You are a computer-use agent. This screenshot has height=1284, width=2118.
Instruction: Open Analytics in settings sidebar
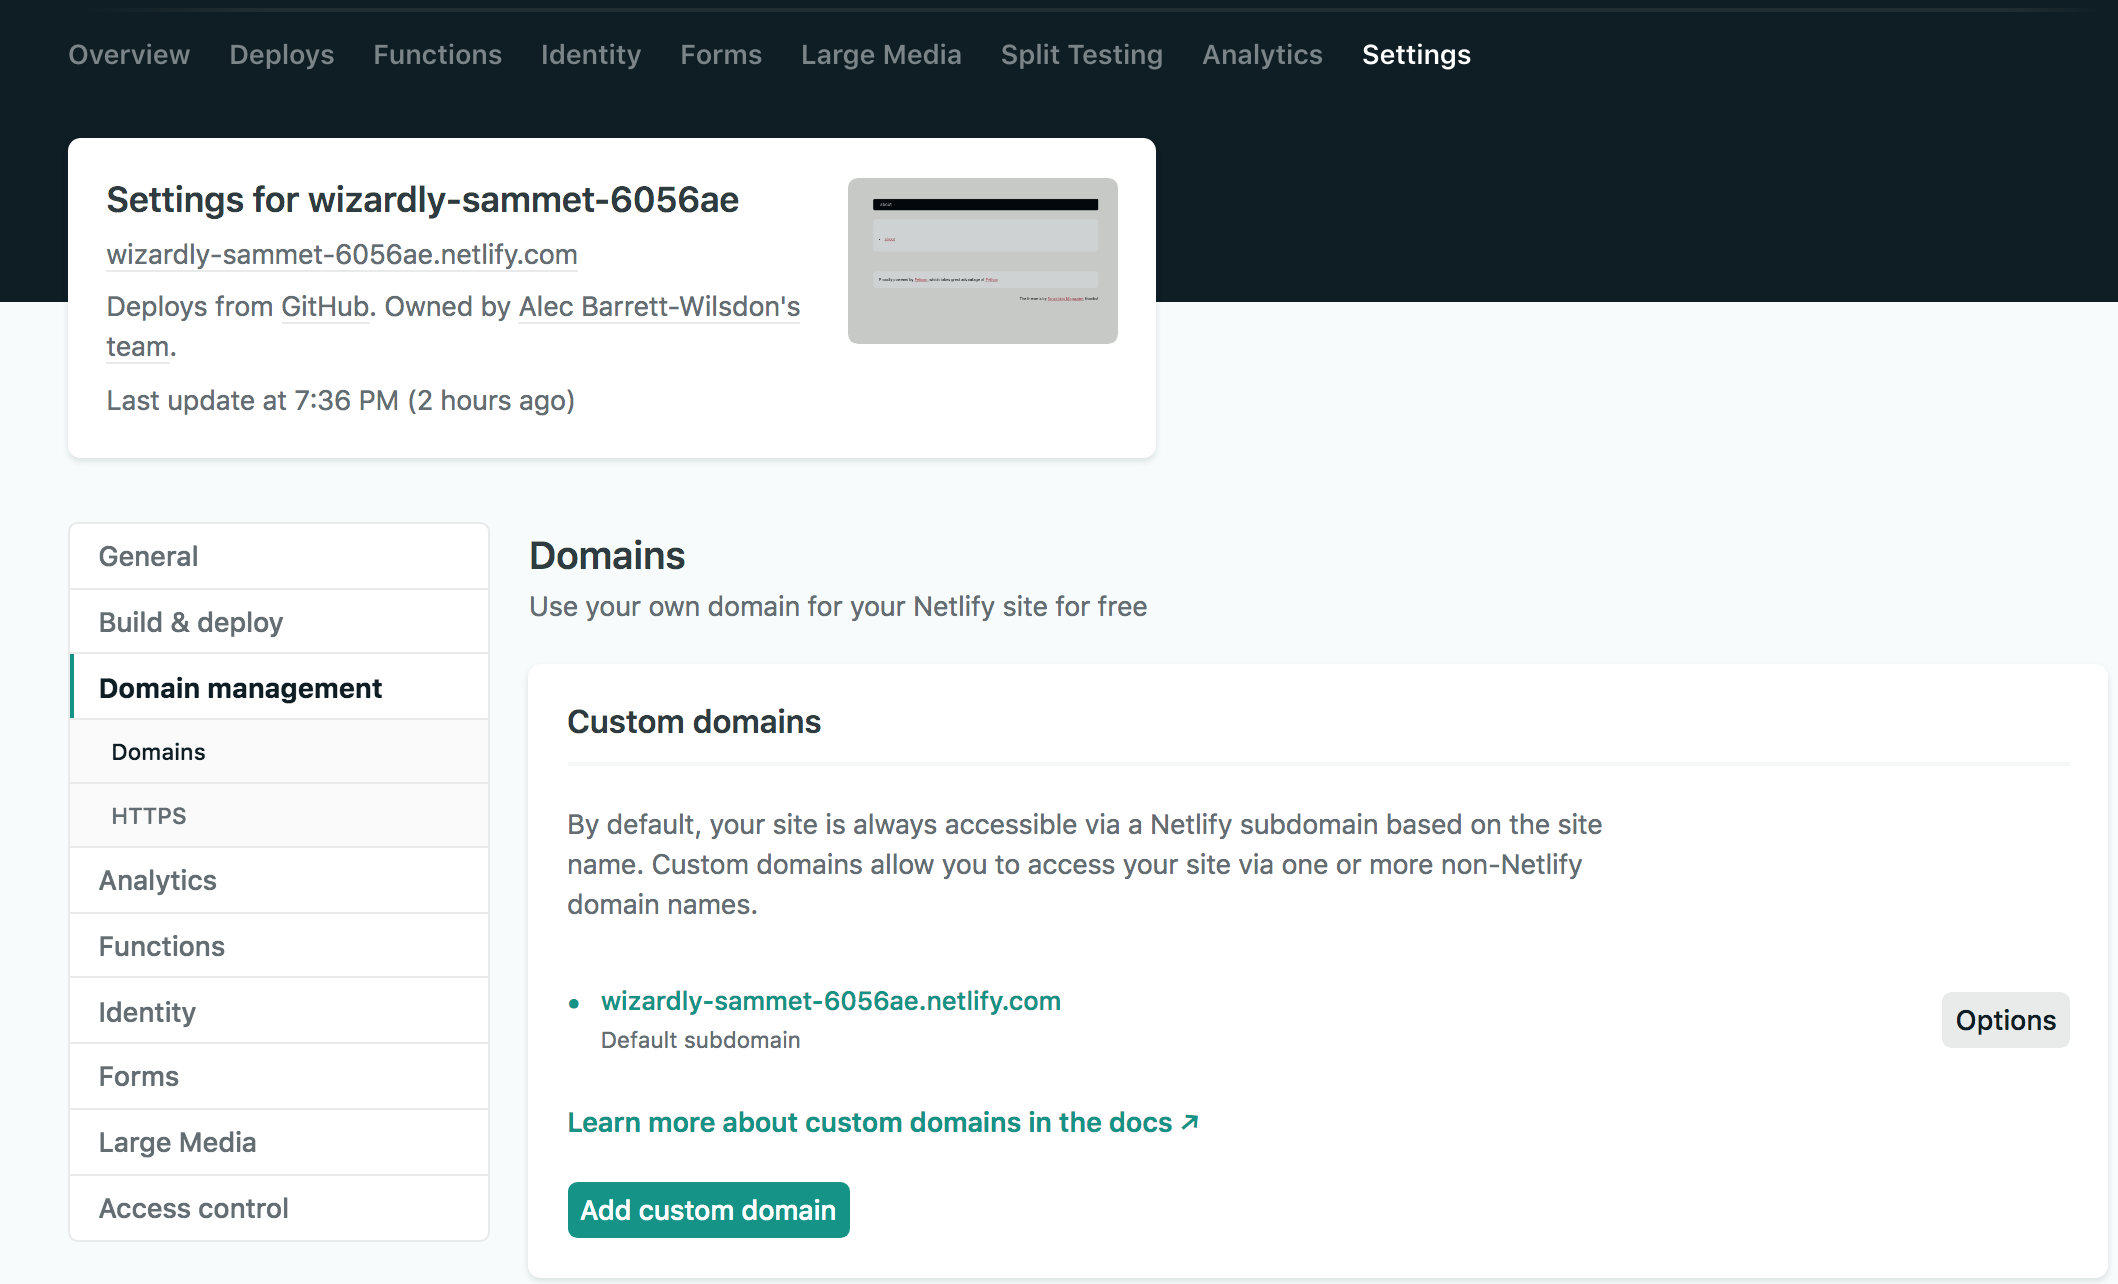pyautogui.click(x=279, y=880)
